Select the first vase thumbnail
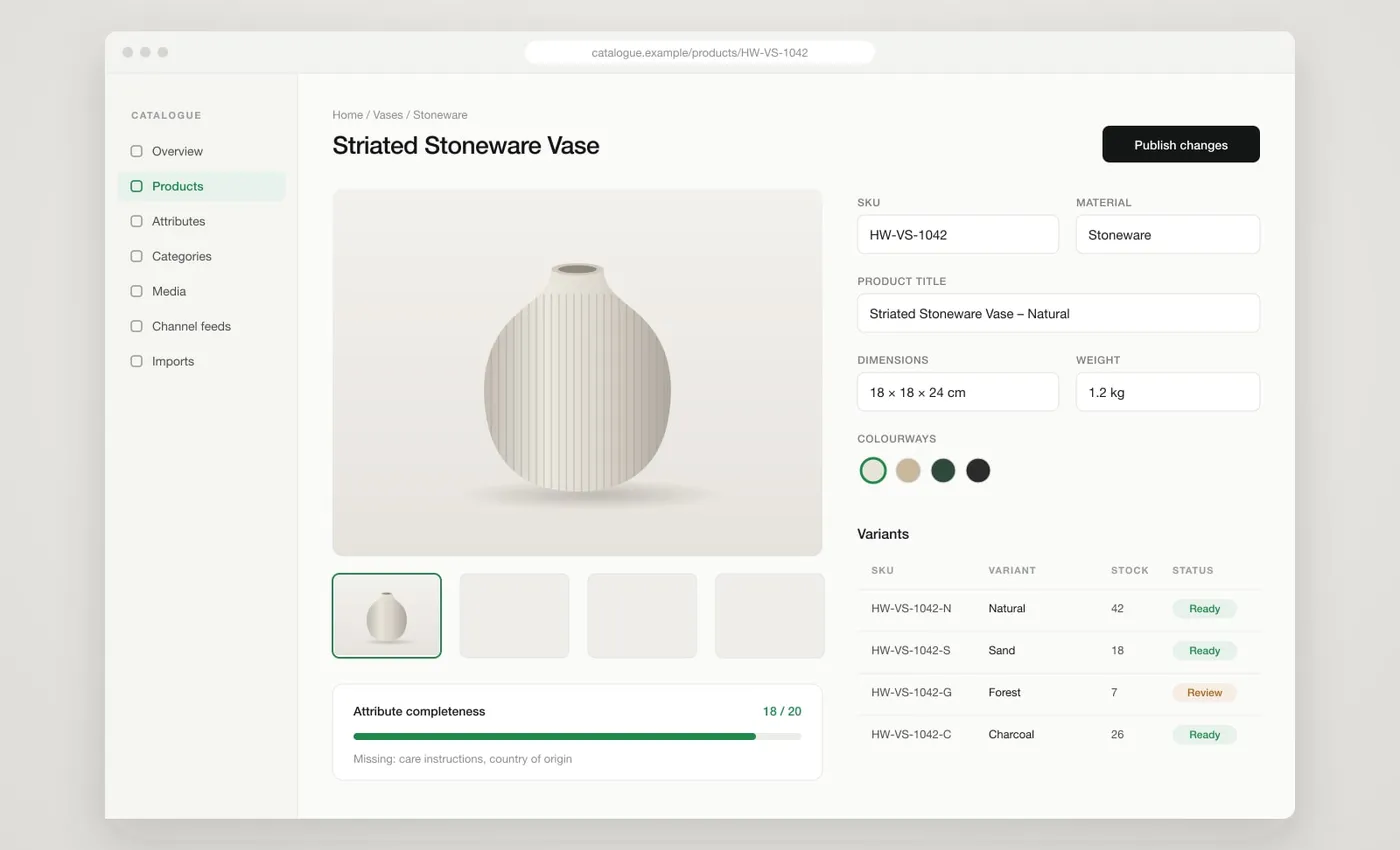This screenshot has width=1400, height=850. [387, 616]
